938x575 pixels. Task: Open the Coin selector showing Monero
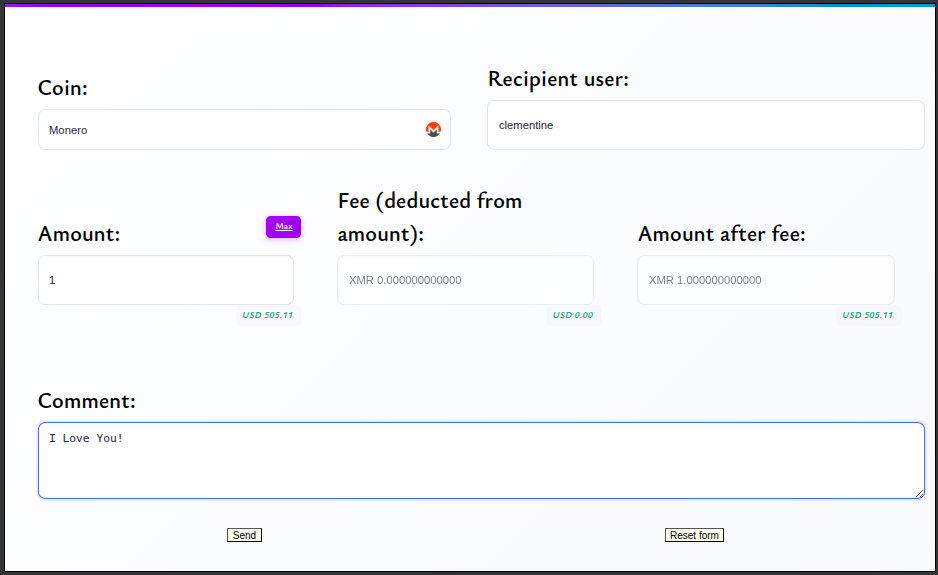tap(230, 130)
